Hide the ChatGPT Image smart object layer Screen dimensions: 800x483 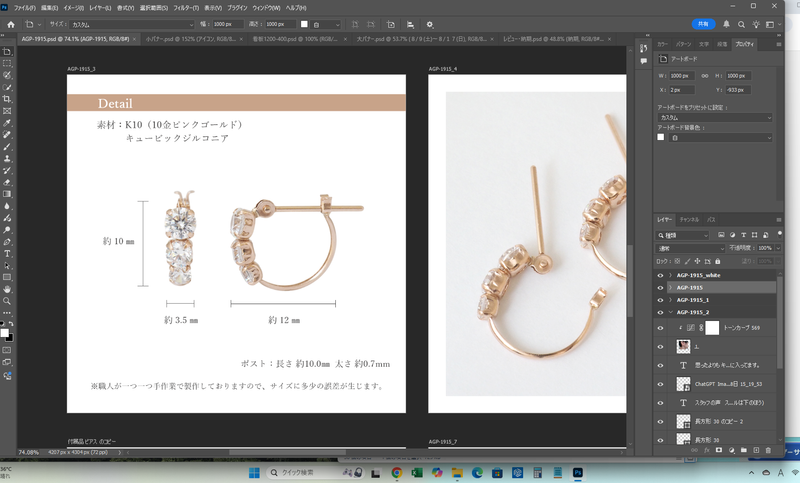tap(660, 384)
